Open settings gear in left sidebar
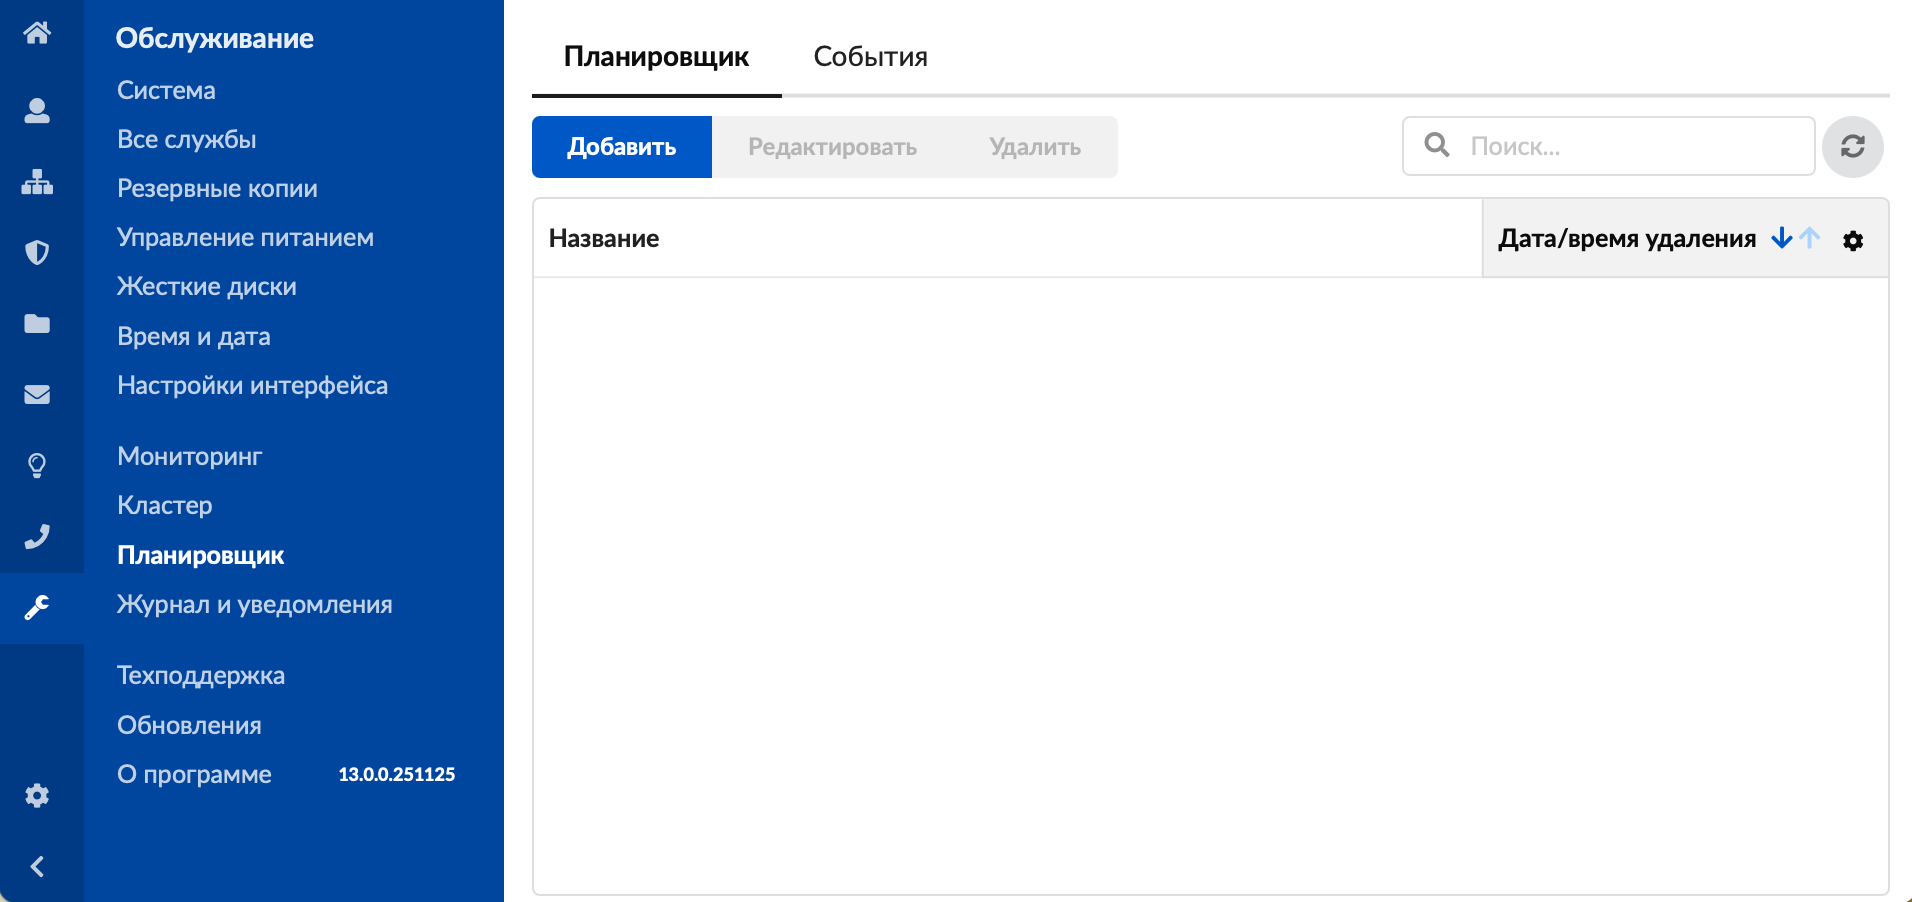Image resolution: width=1912 pixels, height=902 pixels. [x=37, y=796]
